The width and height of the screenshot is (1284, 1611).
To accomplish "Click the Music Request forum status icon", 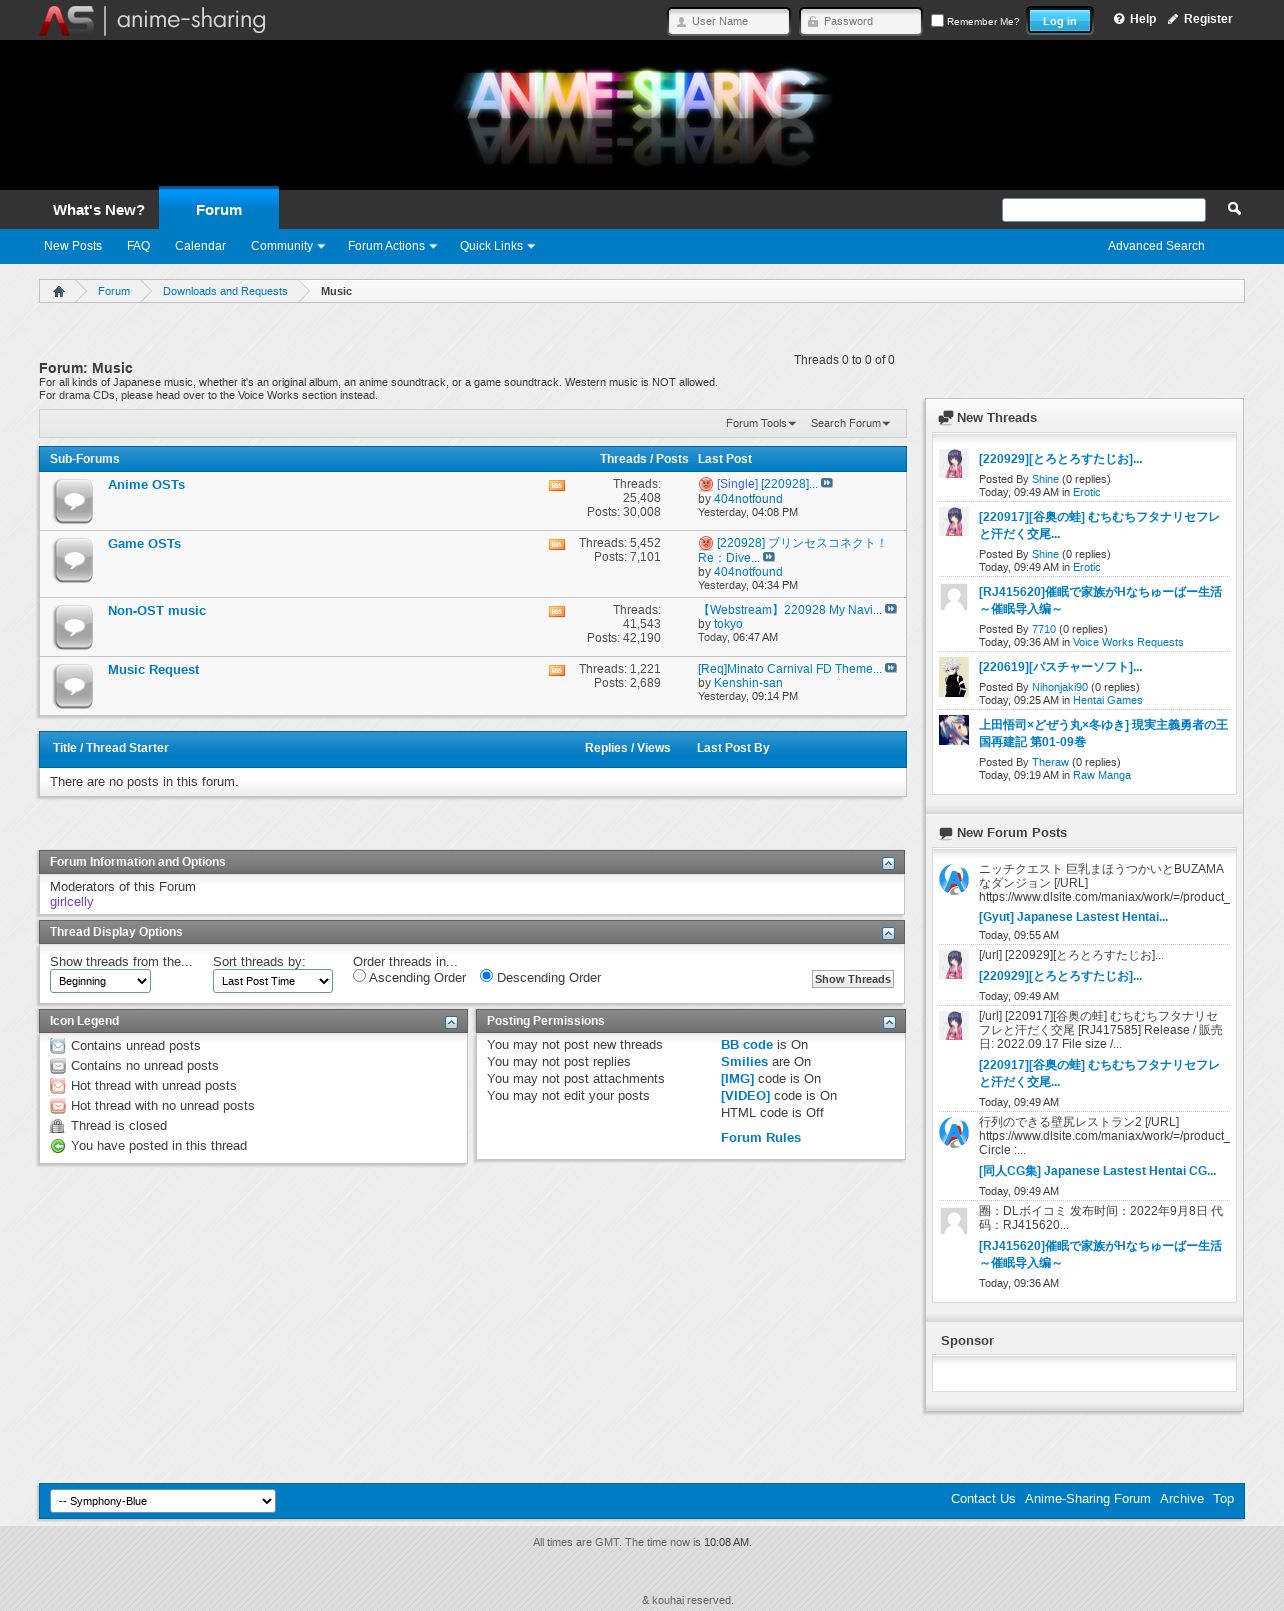I will point(74,686).
